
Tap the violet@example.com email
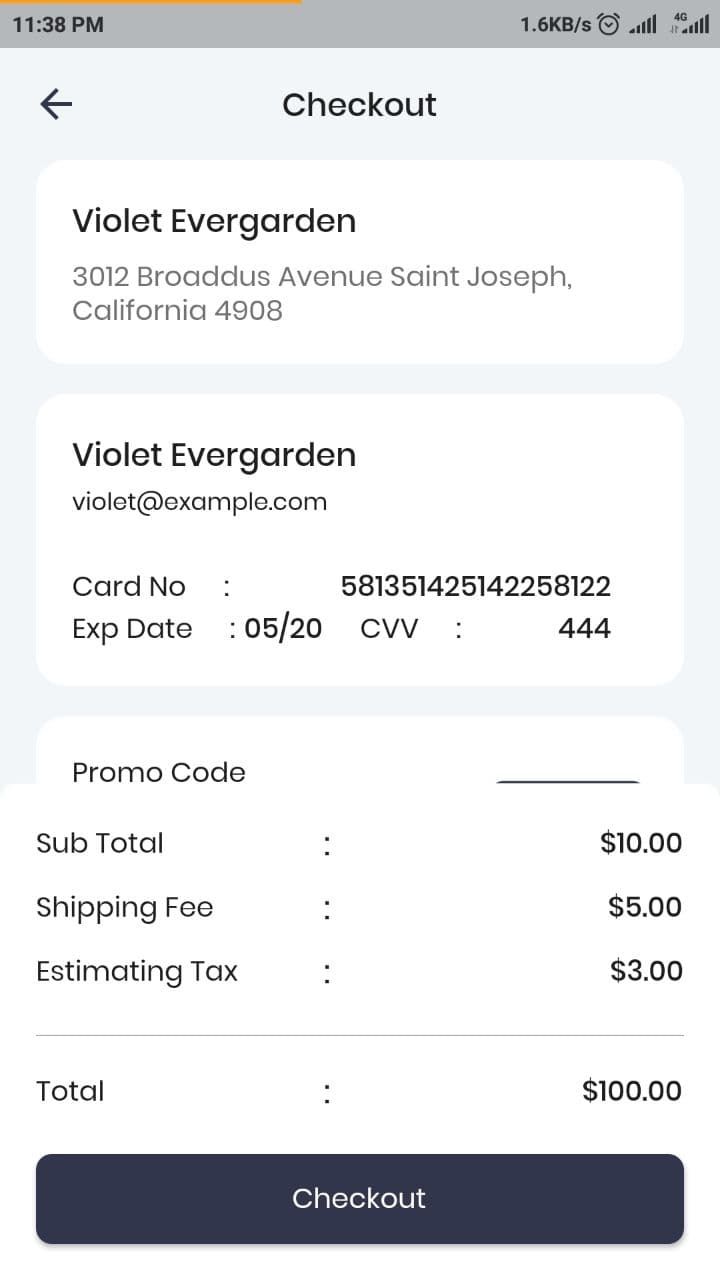coord(199,501)
